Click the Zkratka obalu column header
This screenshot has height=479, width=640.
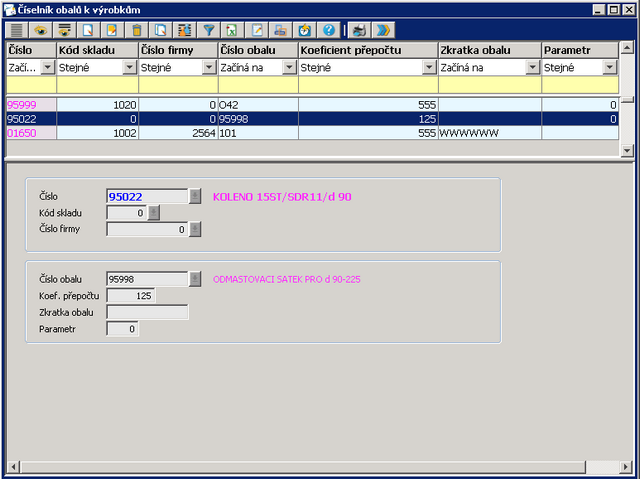[489, 50]
